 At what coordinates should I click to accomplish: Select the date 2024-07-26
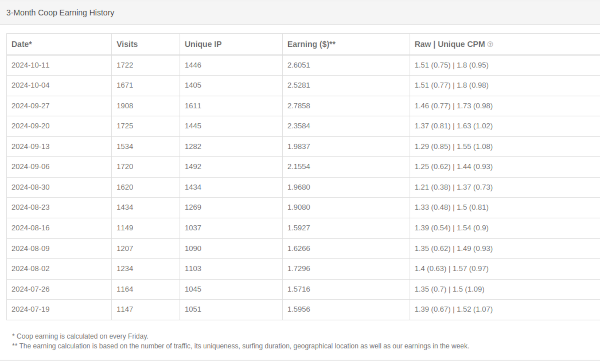coord(31,289)
